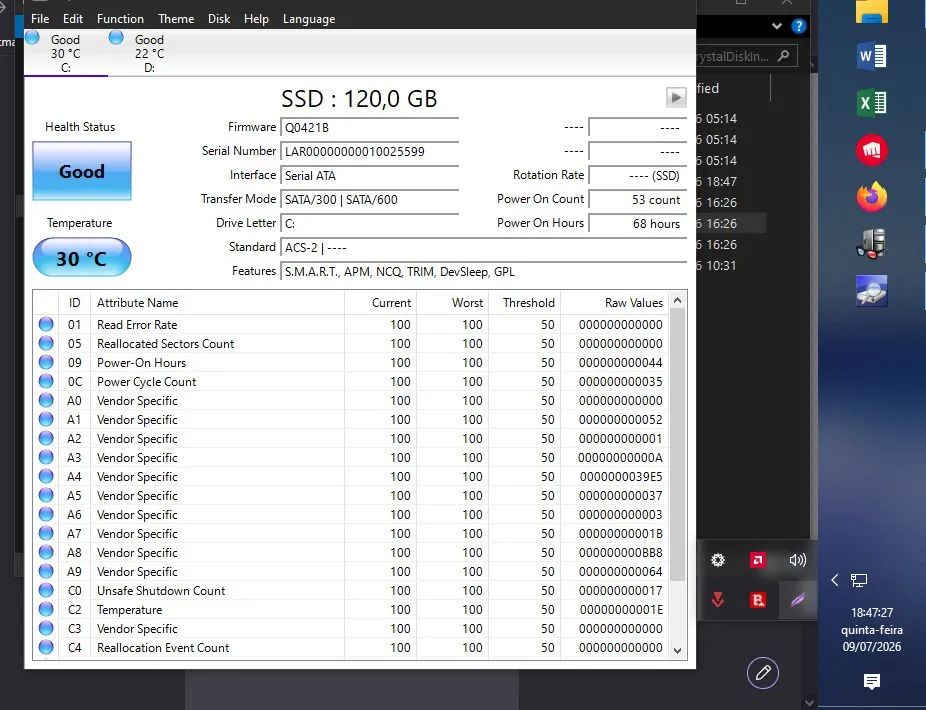Click the status orb in row A4
Viewport: 926px width, 710px height.
click(46, 476)
